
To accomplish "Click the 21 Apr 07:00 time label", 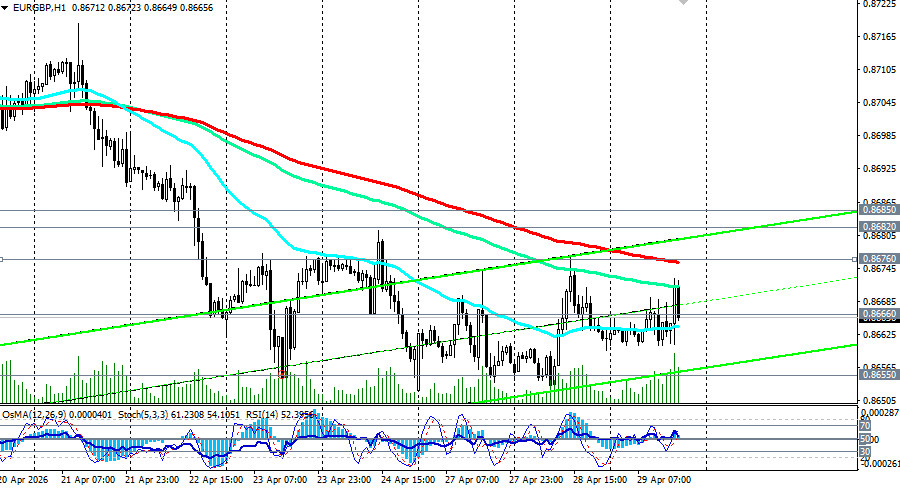I will click(88, 480).
